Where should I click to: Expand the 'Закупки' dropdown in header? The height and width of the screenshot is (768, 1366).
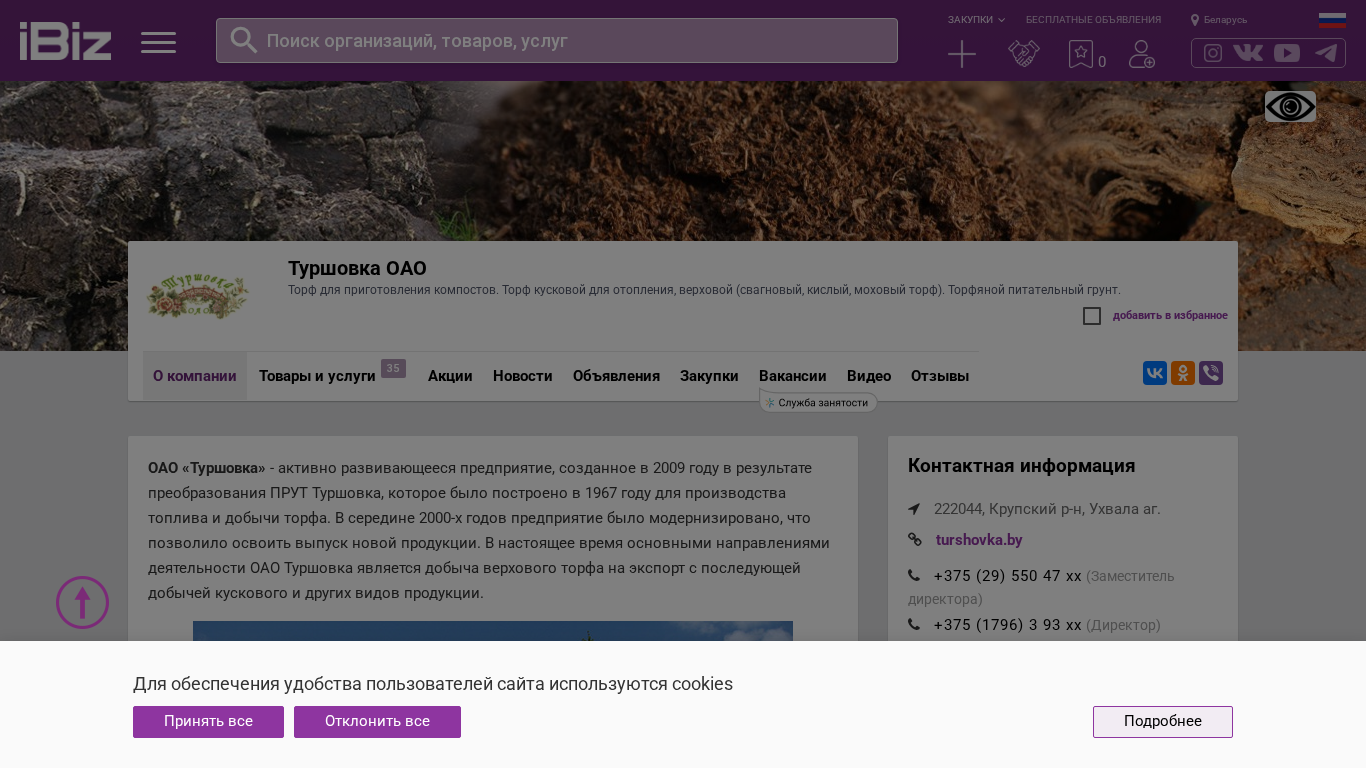[976, 20]
